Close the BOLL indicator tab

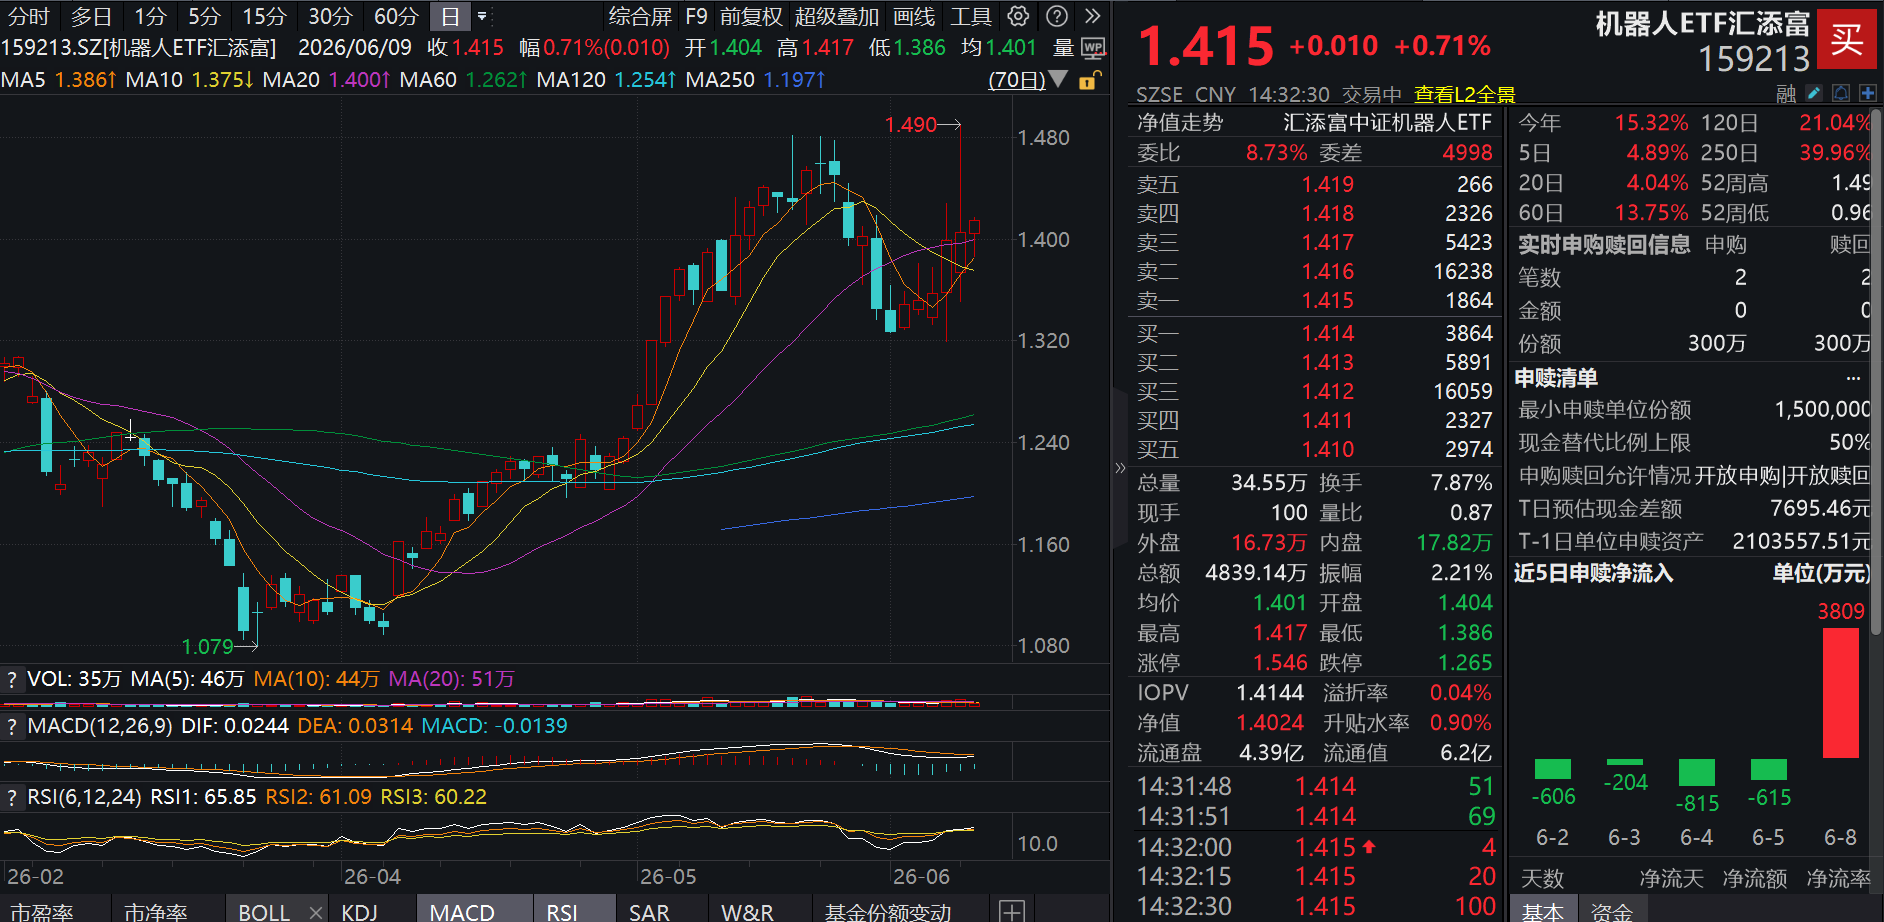tap(316, 912)
